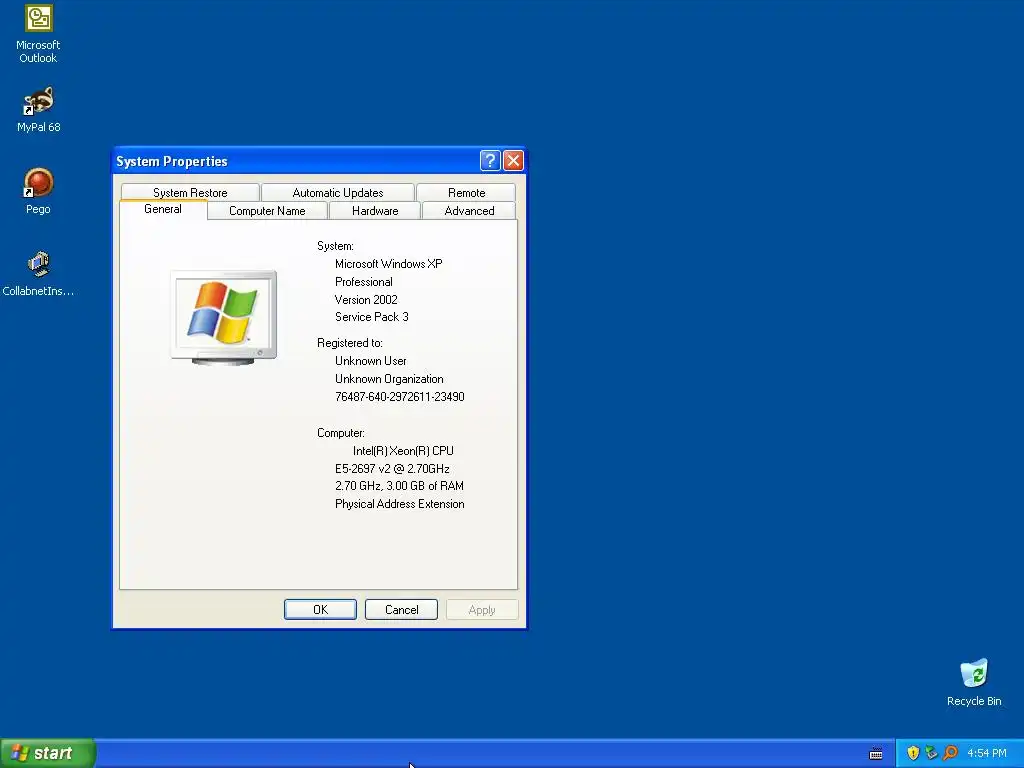Click 'Physical Address Extension' text
The image size is (1024, 768).
[x=400, y=504]
